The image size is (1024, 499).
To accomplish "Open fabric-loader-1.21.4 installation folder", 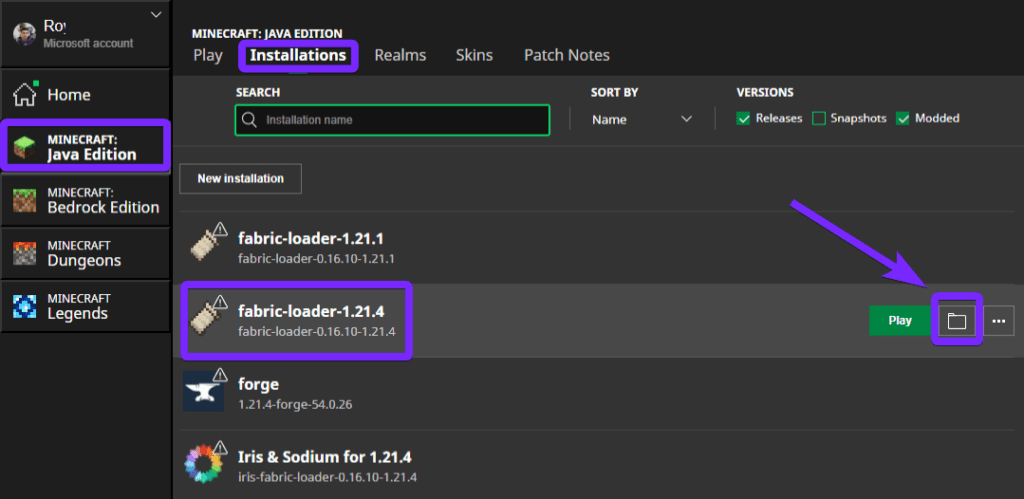I will (x=957, y=321).
